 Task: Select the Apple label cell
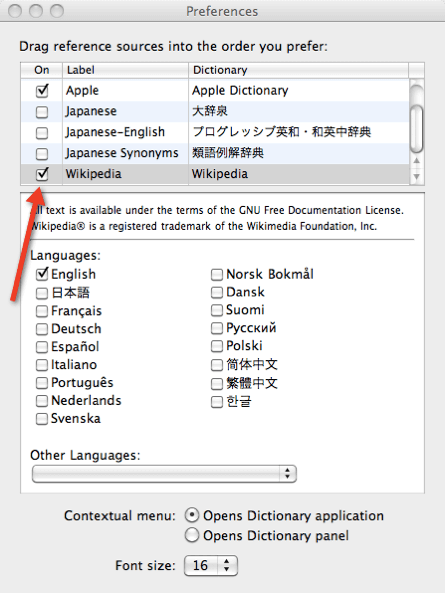[125, 91]
